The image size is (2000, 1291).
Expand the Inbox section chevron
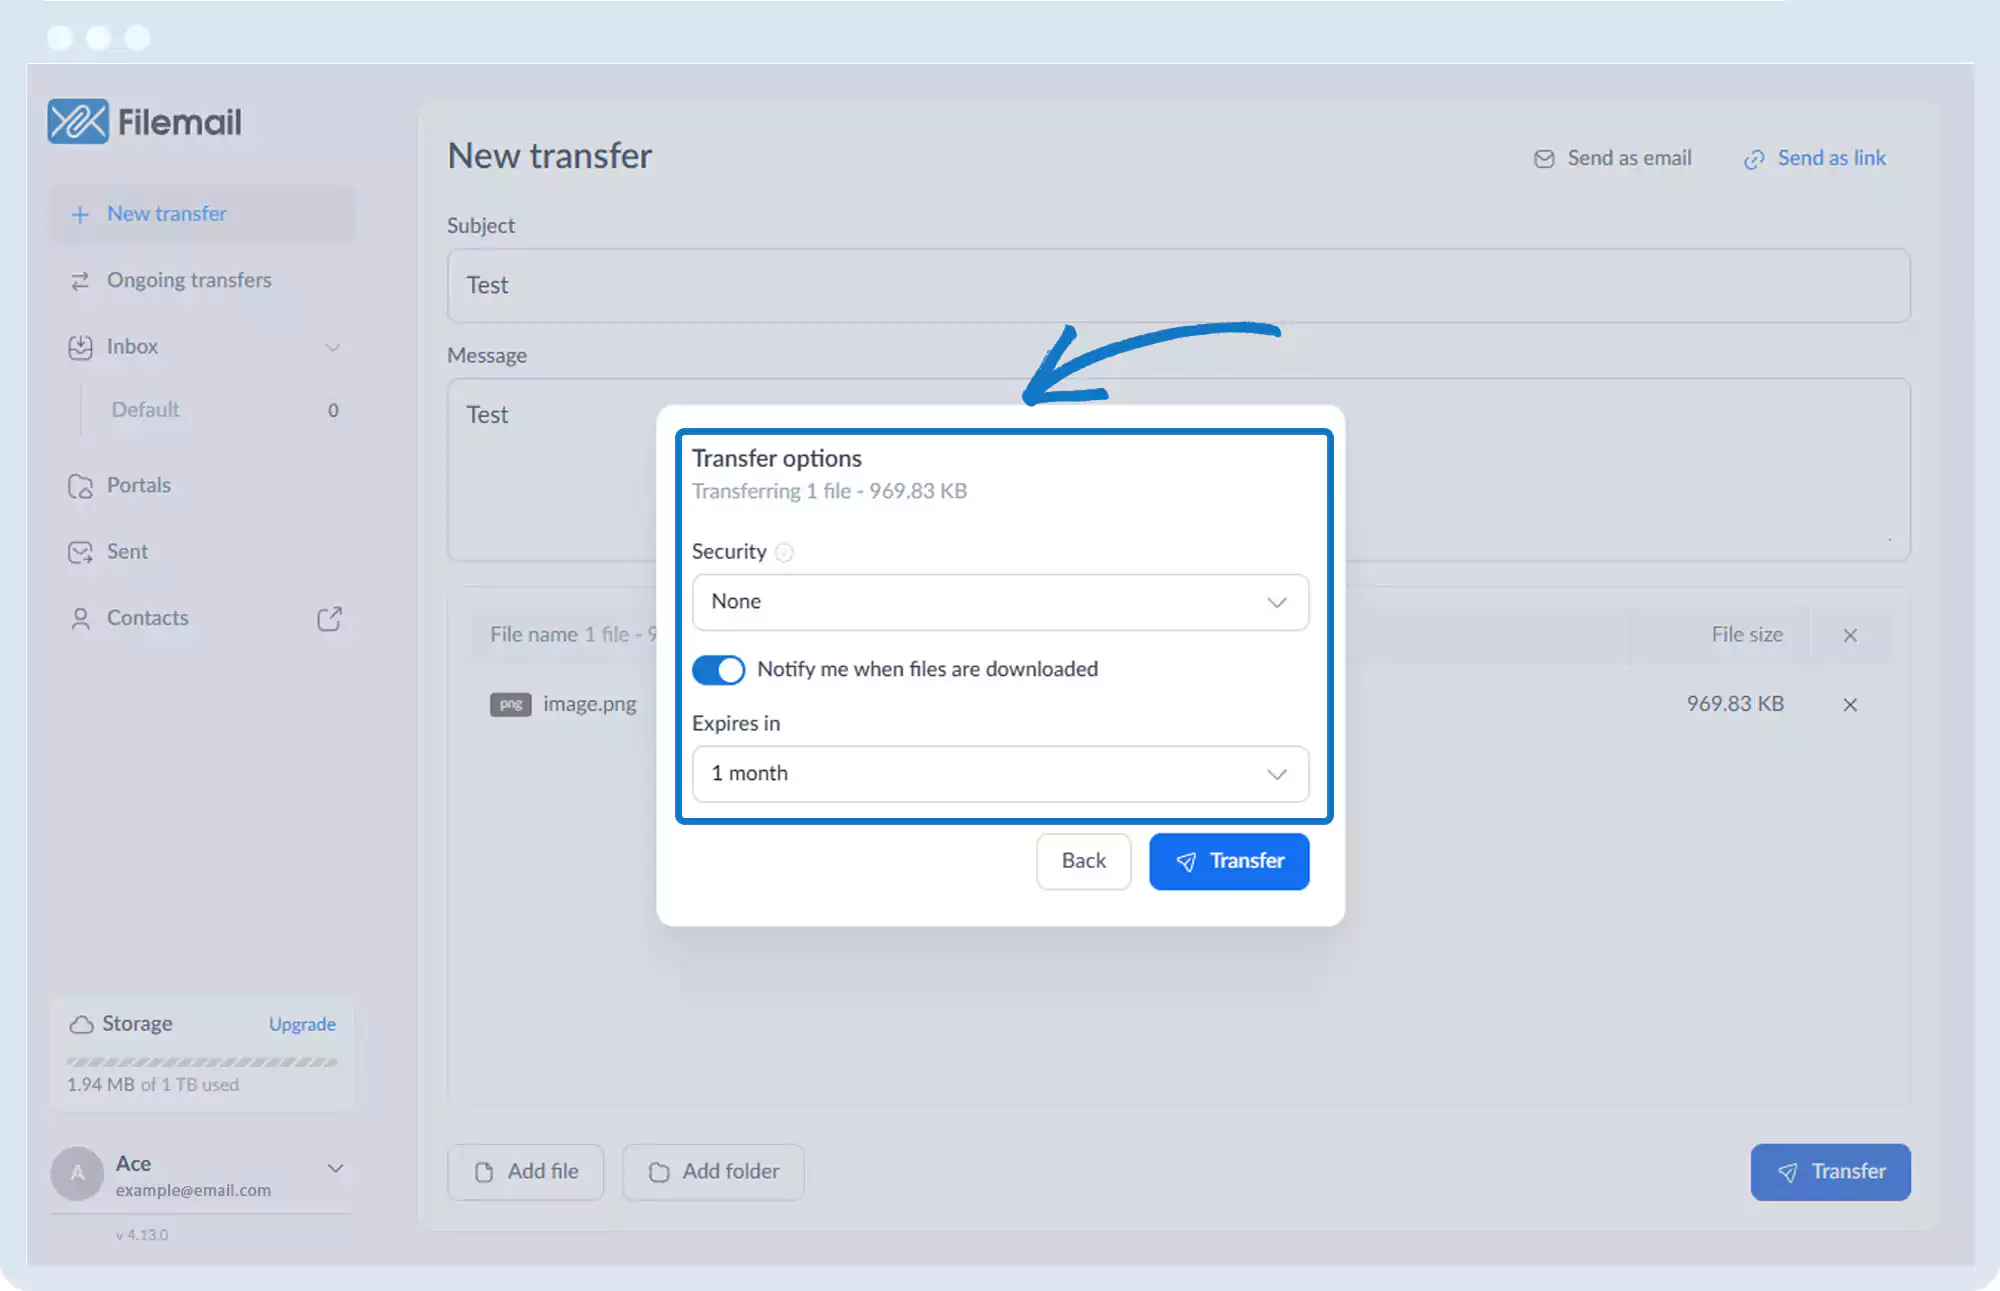coord(333,348)
